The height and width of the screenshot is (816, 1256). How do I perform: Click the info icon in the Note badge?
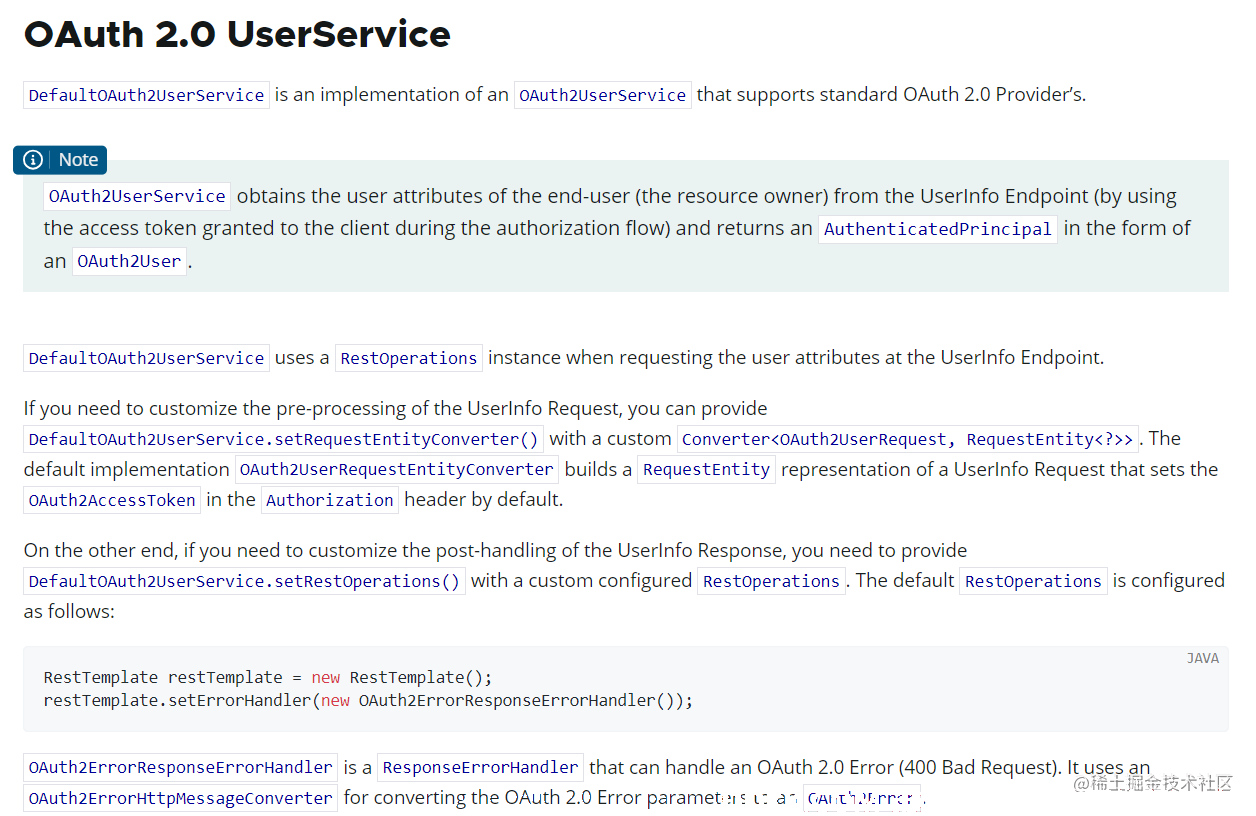pyautogui.click(x=33, y=160)
